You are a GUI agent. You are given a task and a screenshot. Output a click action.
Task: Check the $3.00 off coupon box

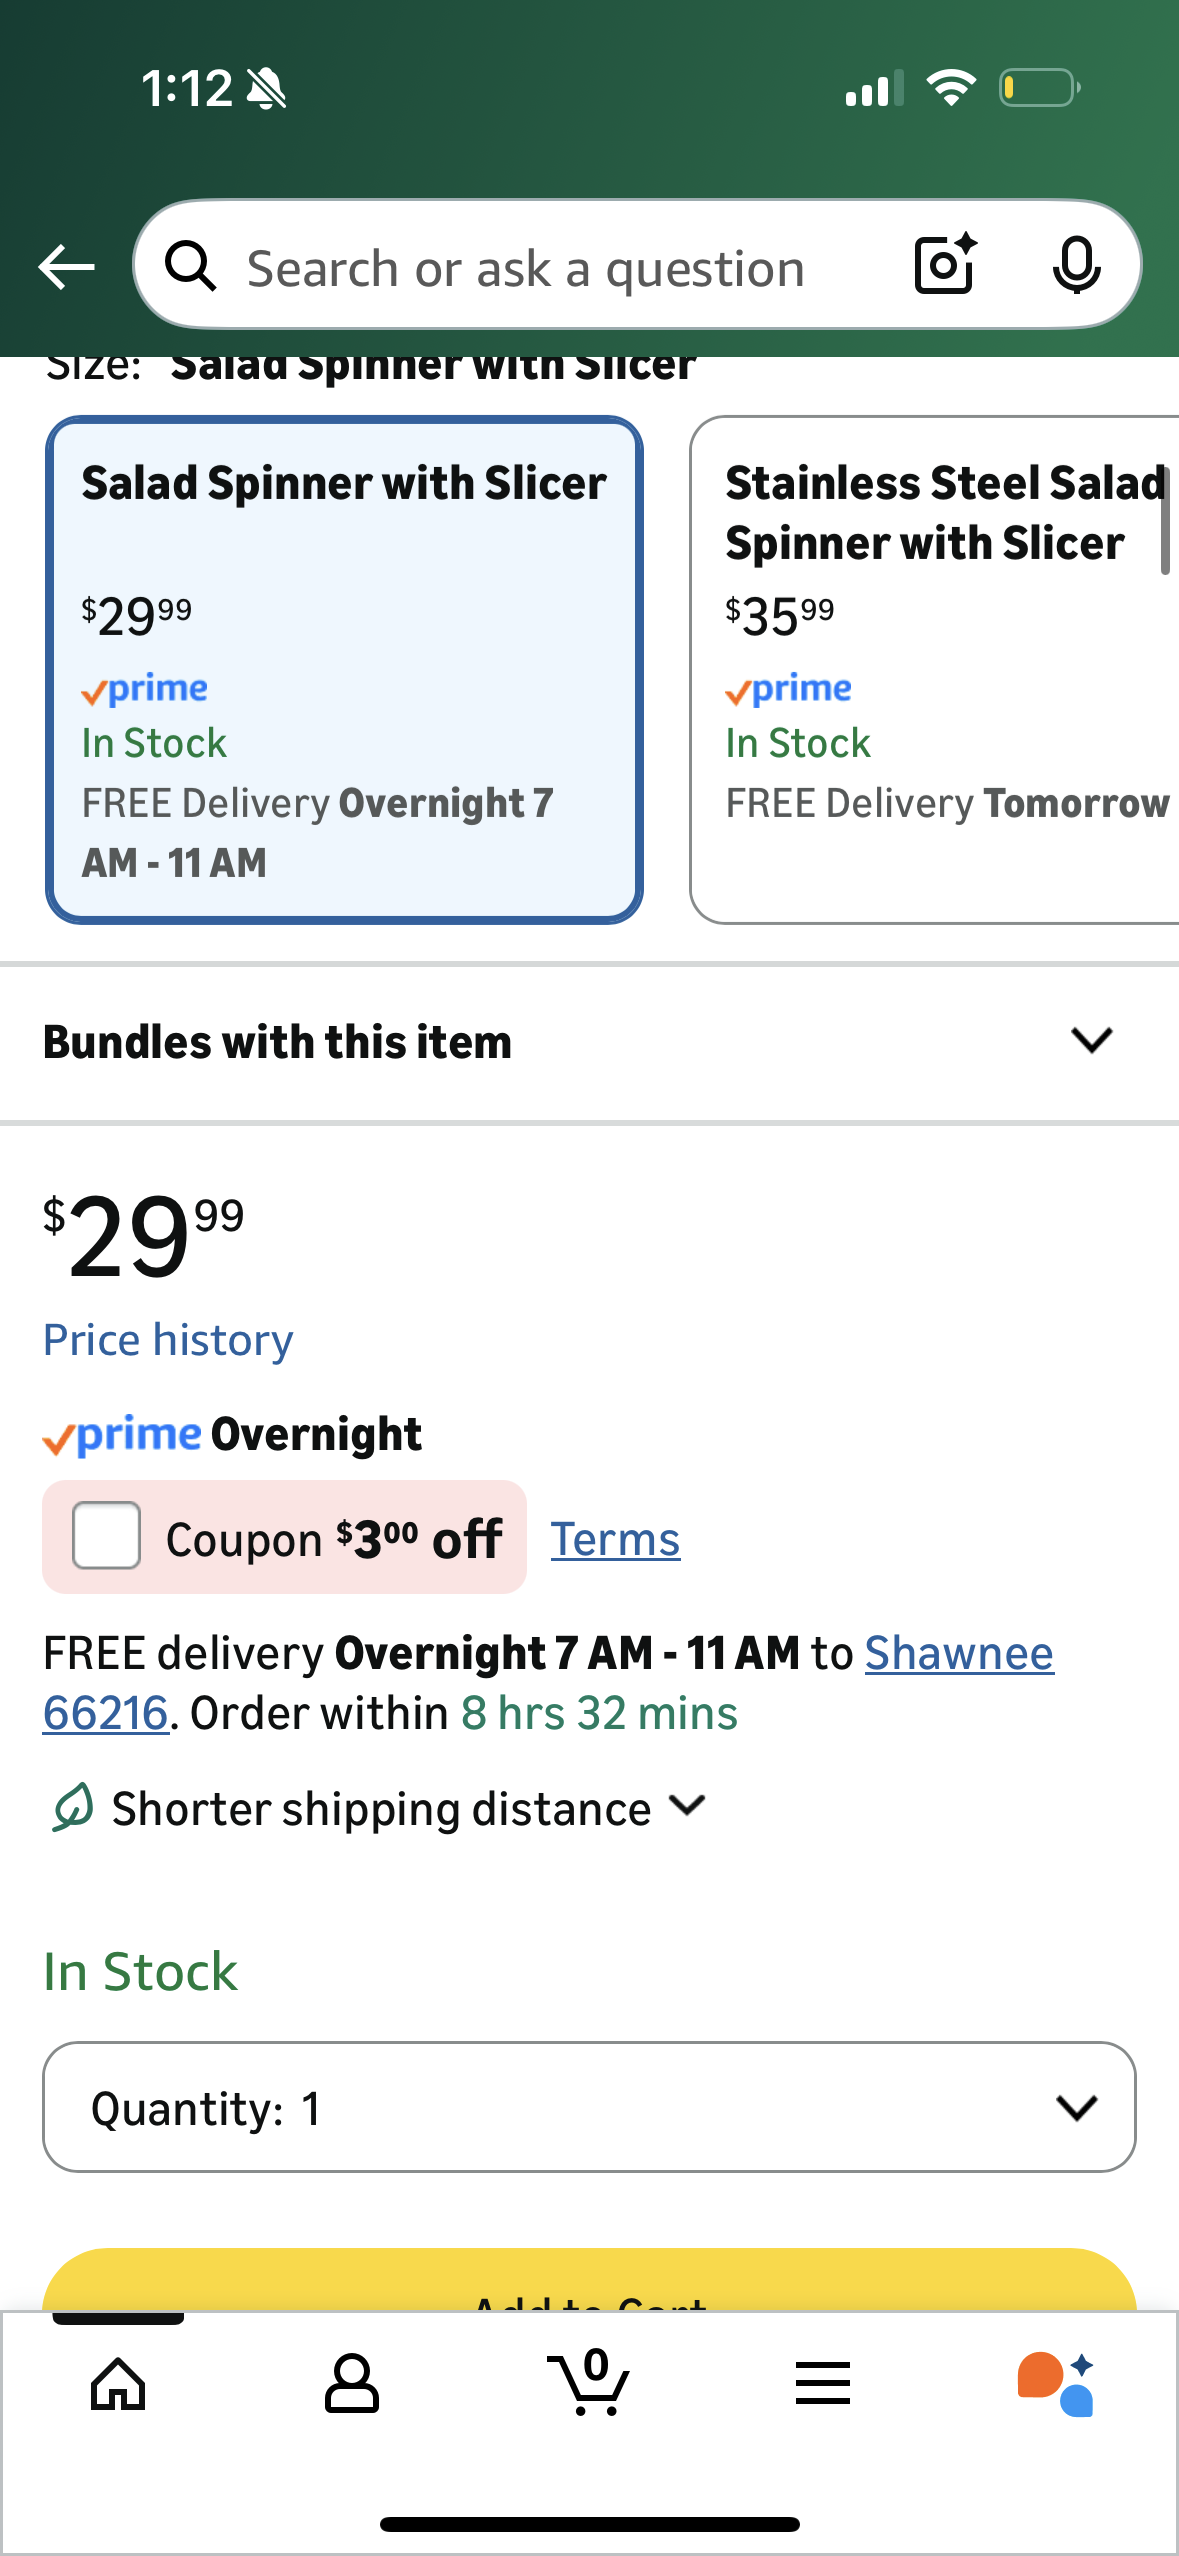(106, 1536)
